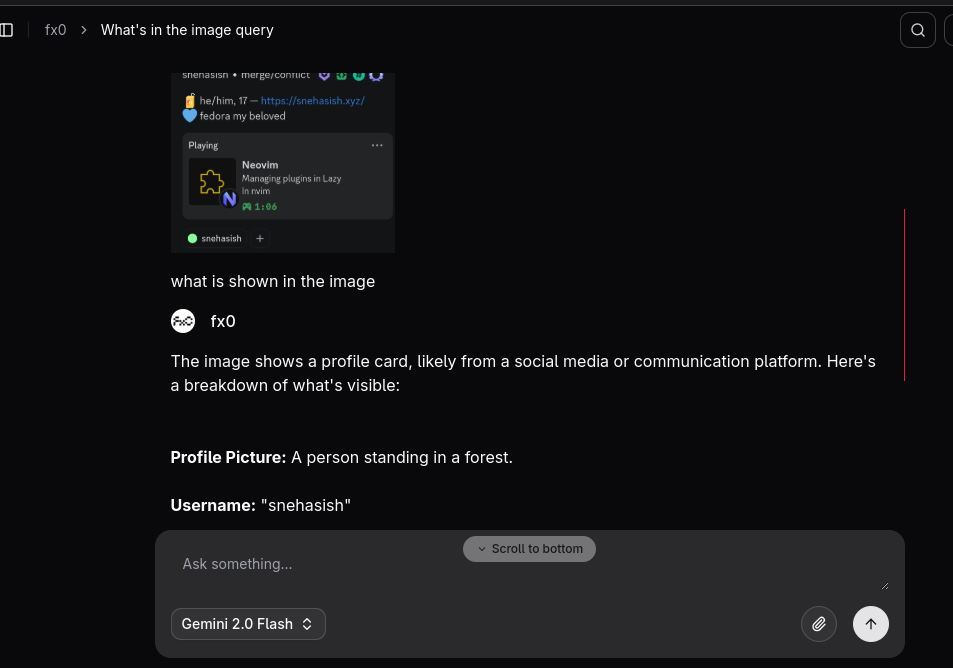
Task: Send message with up arrow button
Action: pyautogui.click(x=870, y=624)
